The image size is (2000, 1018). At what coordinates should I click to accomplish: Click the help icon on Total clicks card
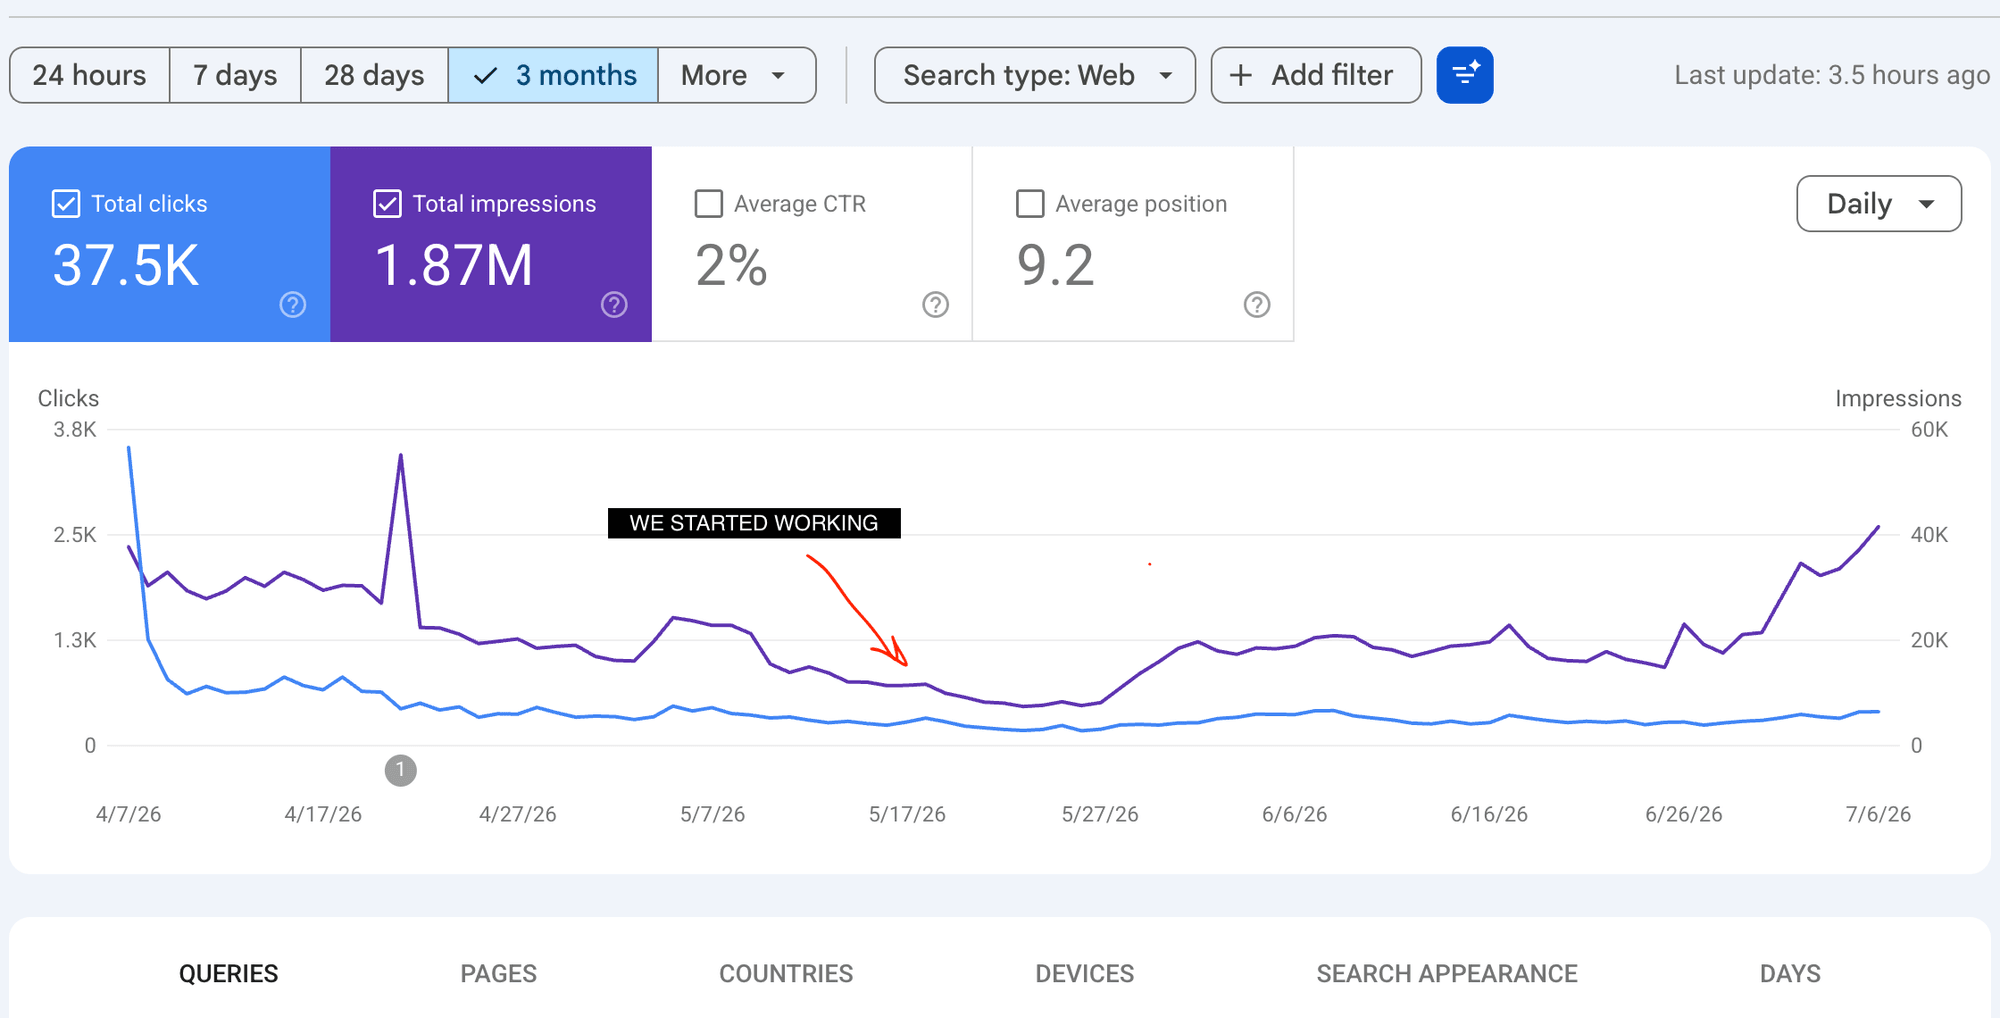pos(293,304)
